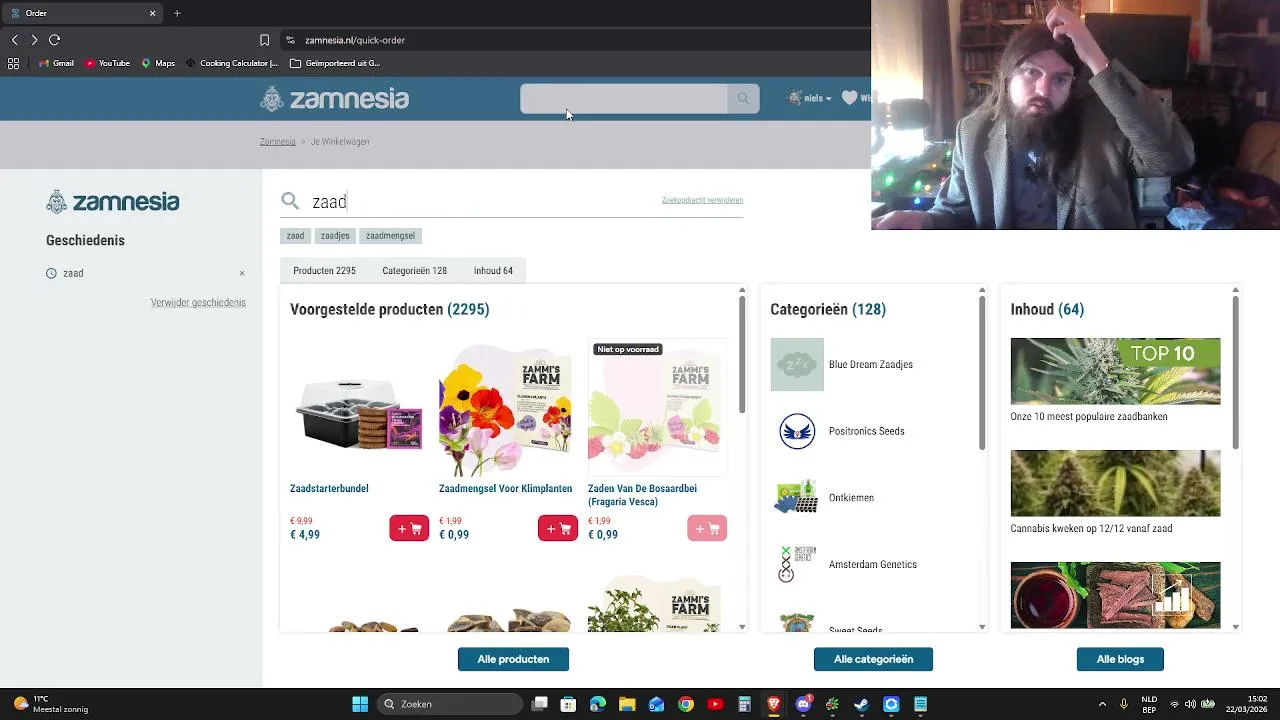Open Discord from taskbar
The image size is (1280, 720).
click(x=803, y=704)
